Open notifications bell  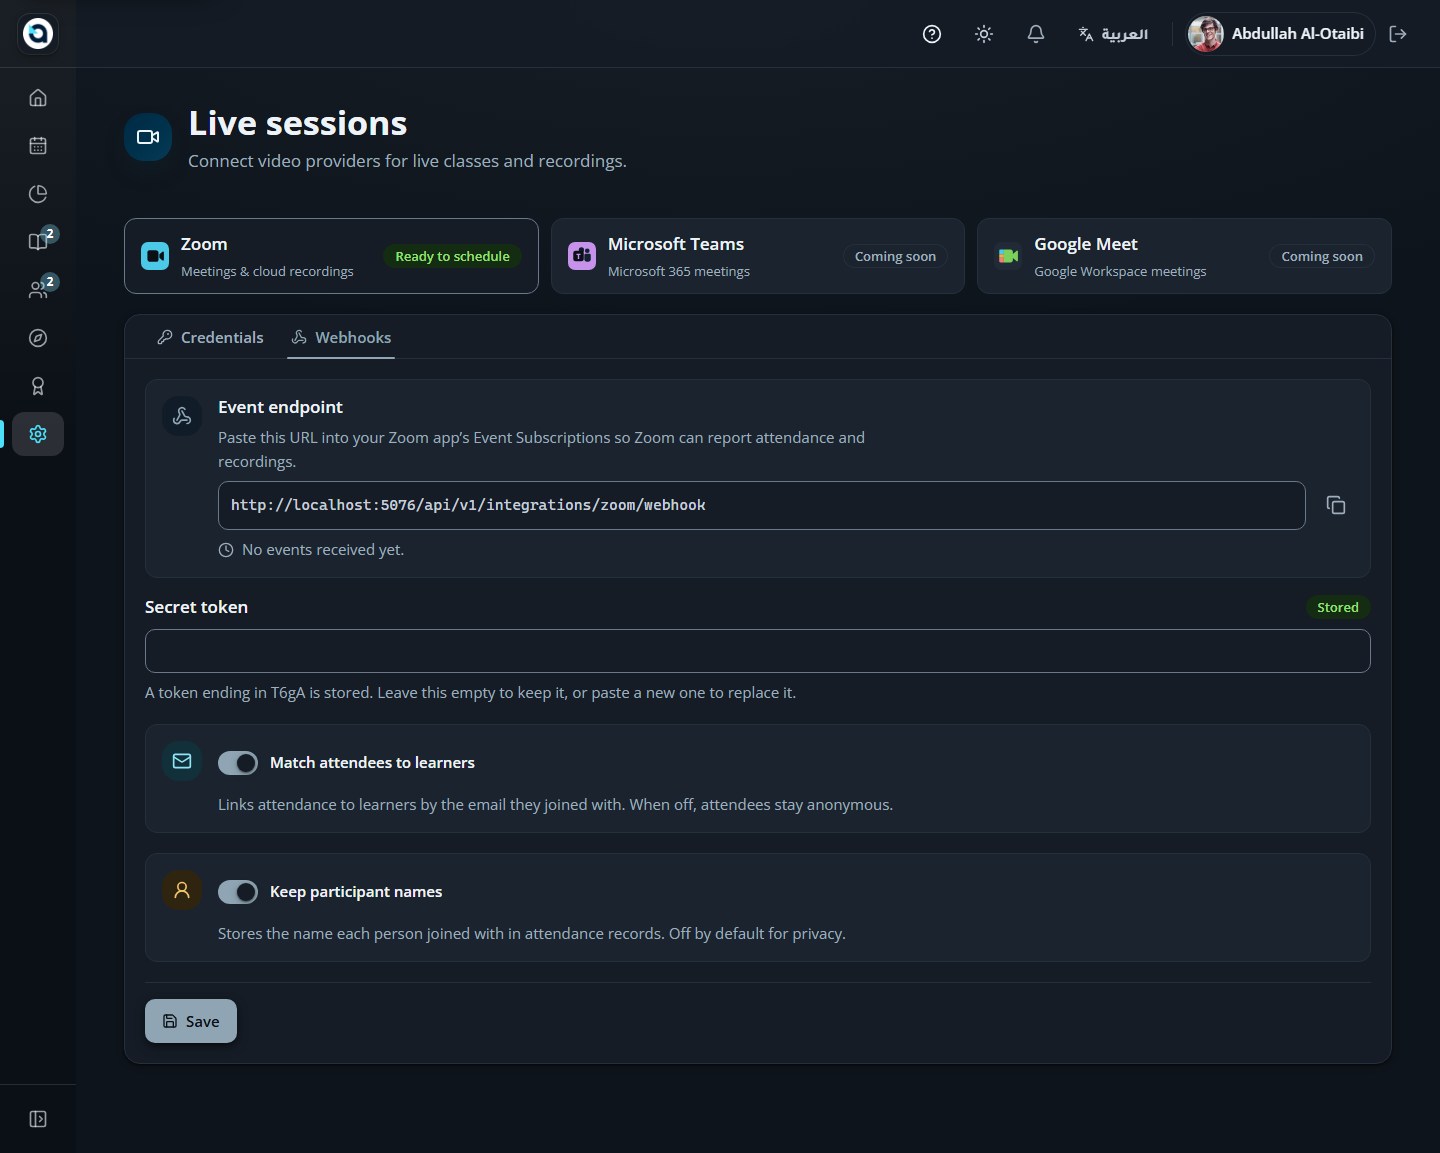point(1036,34)
